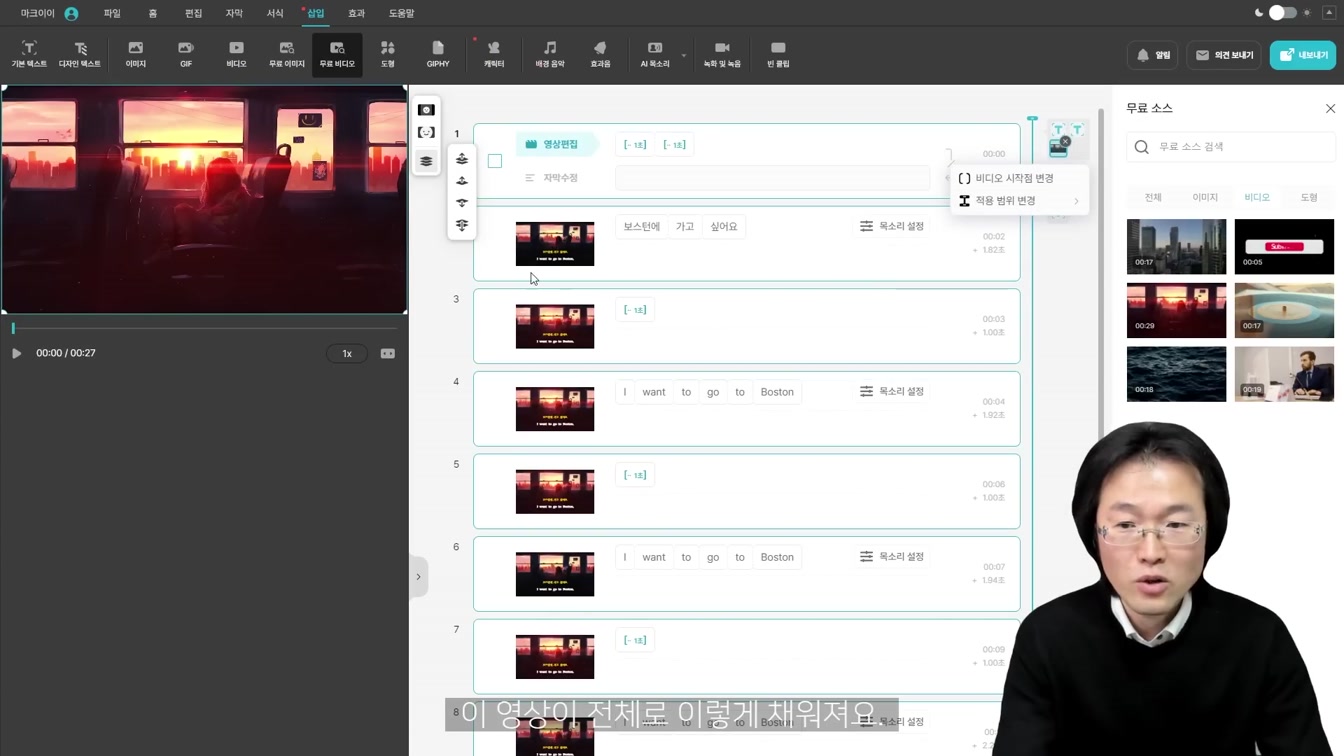Click the video preview seek bar
Viewport: 1344px width, 756px height.
point(204,328)
